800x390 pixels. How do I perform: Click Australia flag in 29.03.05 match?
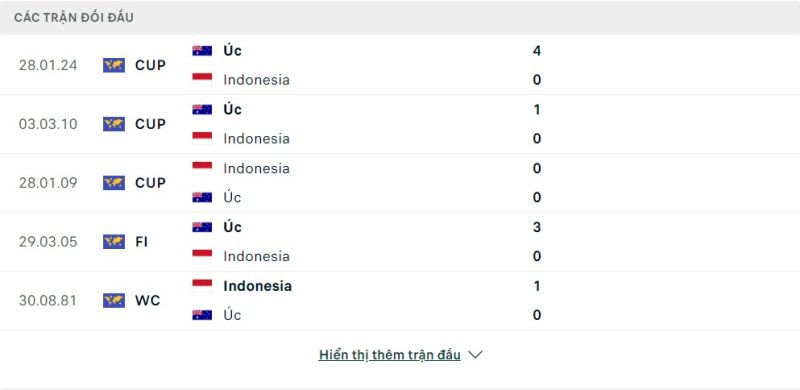click(202, 227)
